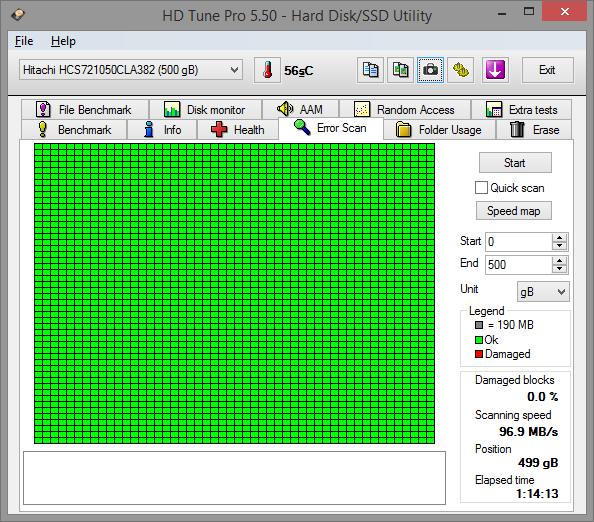
Task: Decrease the End value spinner
Action: pyautogui.click(x=560, y=269)
